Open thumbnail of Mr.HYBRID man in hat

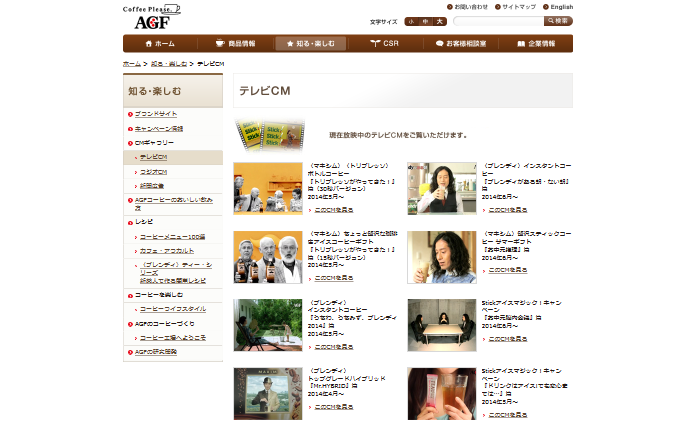[x=268, y=394]
